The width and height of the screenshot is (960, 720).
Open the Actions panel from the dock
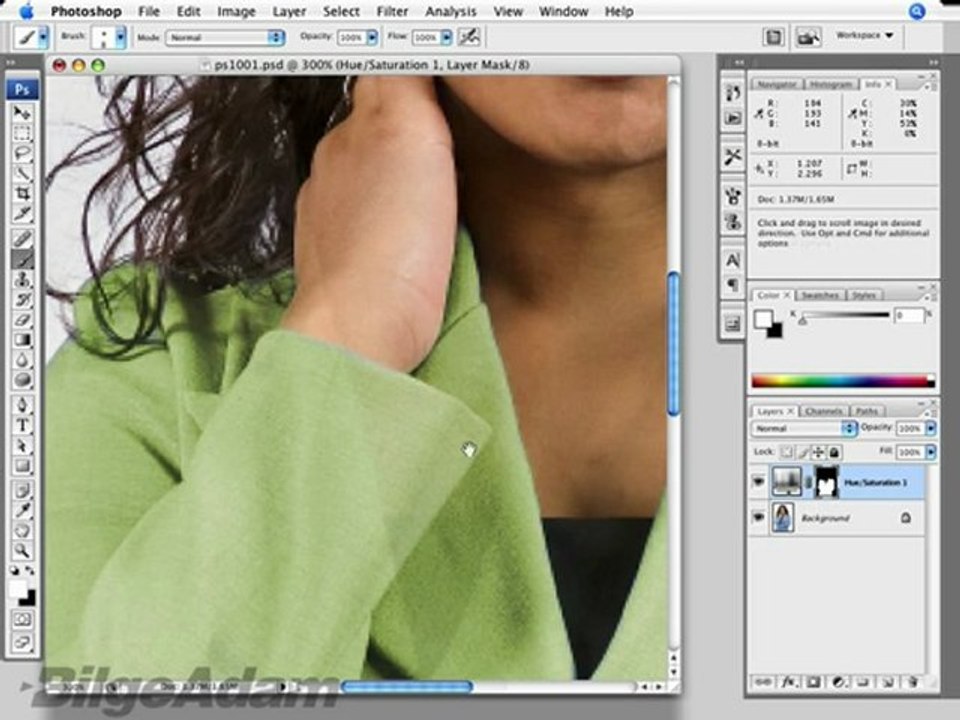[732, 118]
